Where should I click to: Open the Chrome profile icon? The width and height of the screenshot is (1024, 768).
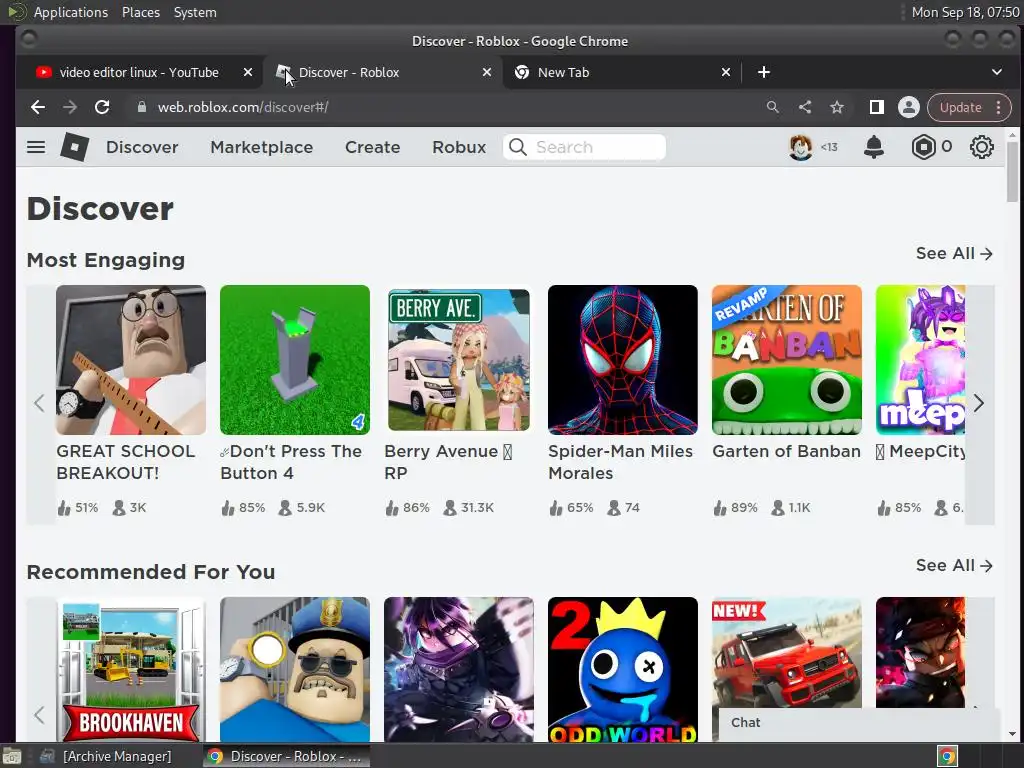tap(908, 107)
